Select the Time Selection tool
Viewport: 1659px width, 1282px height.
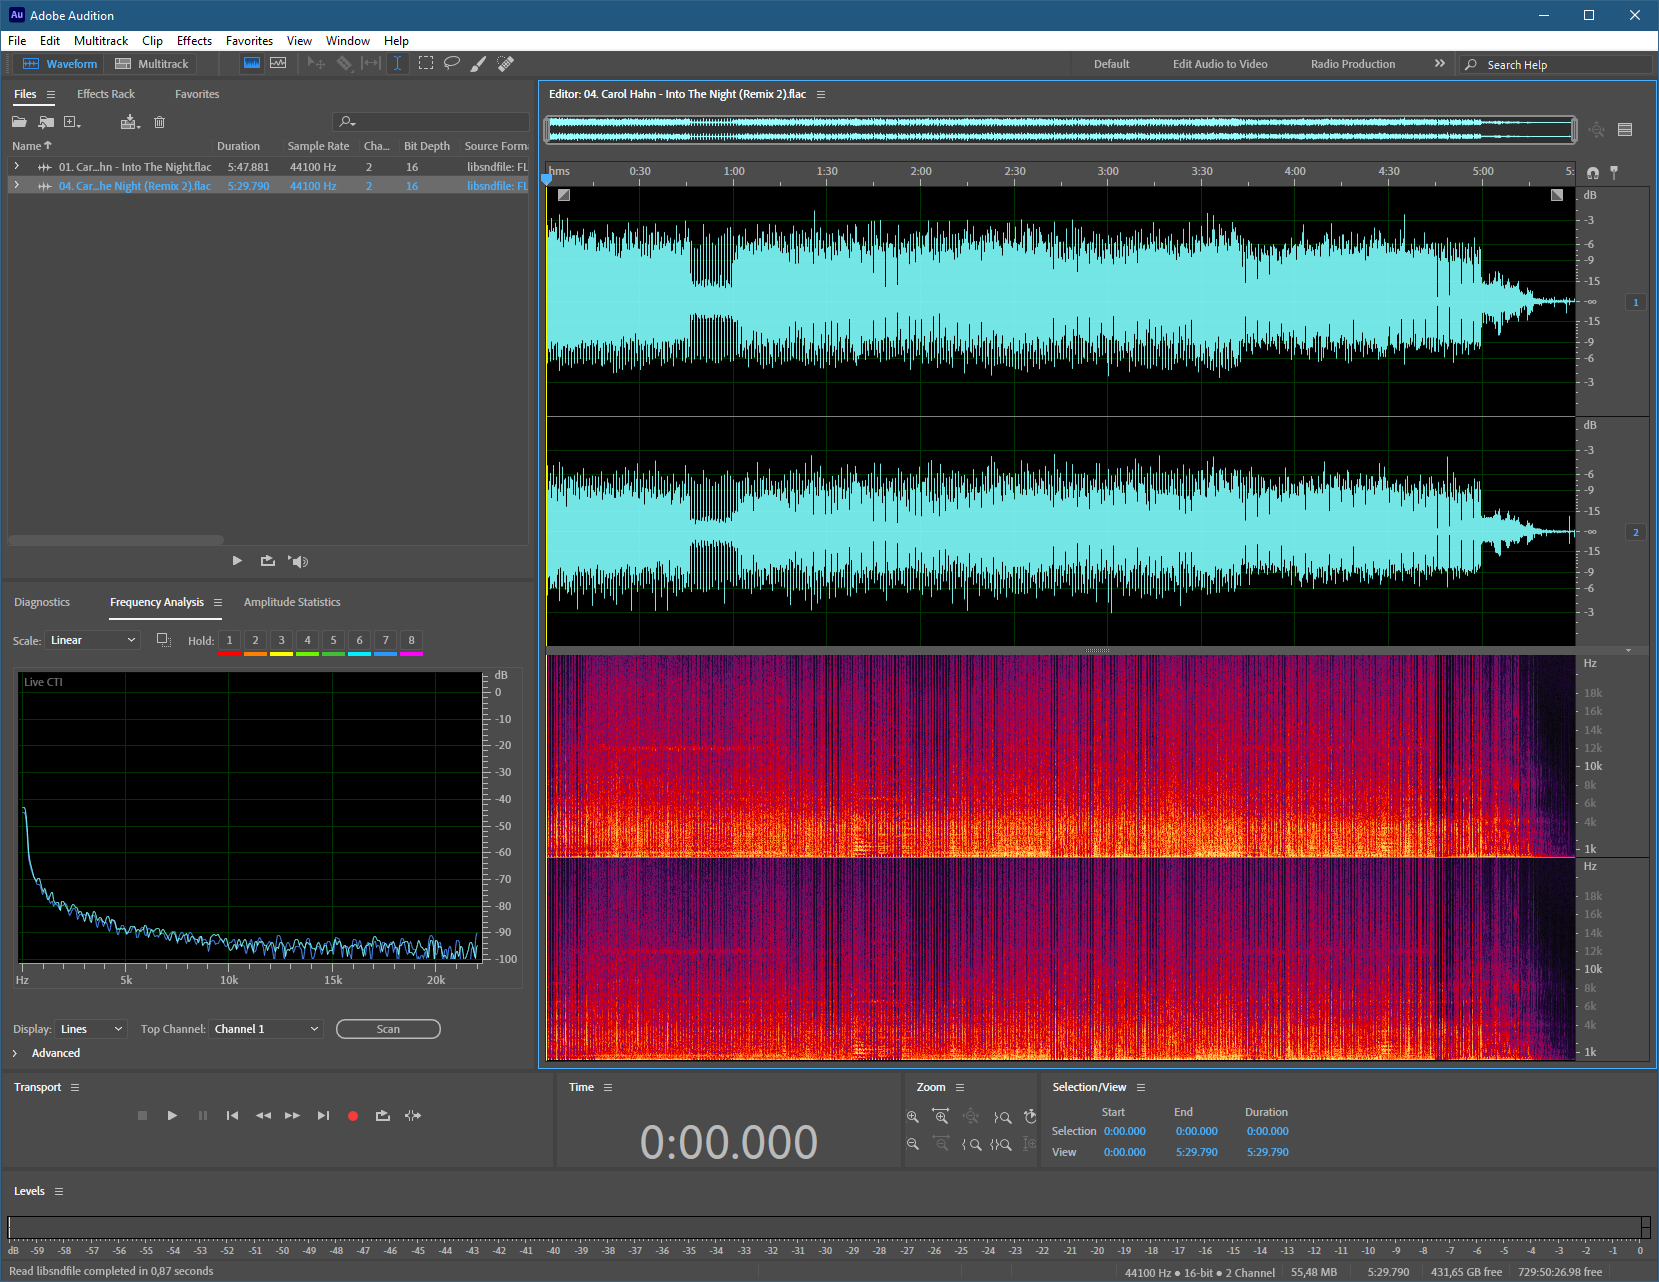click(397, 63)
